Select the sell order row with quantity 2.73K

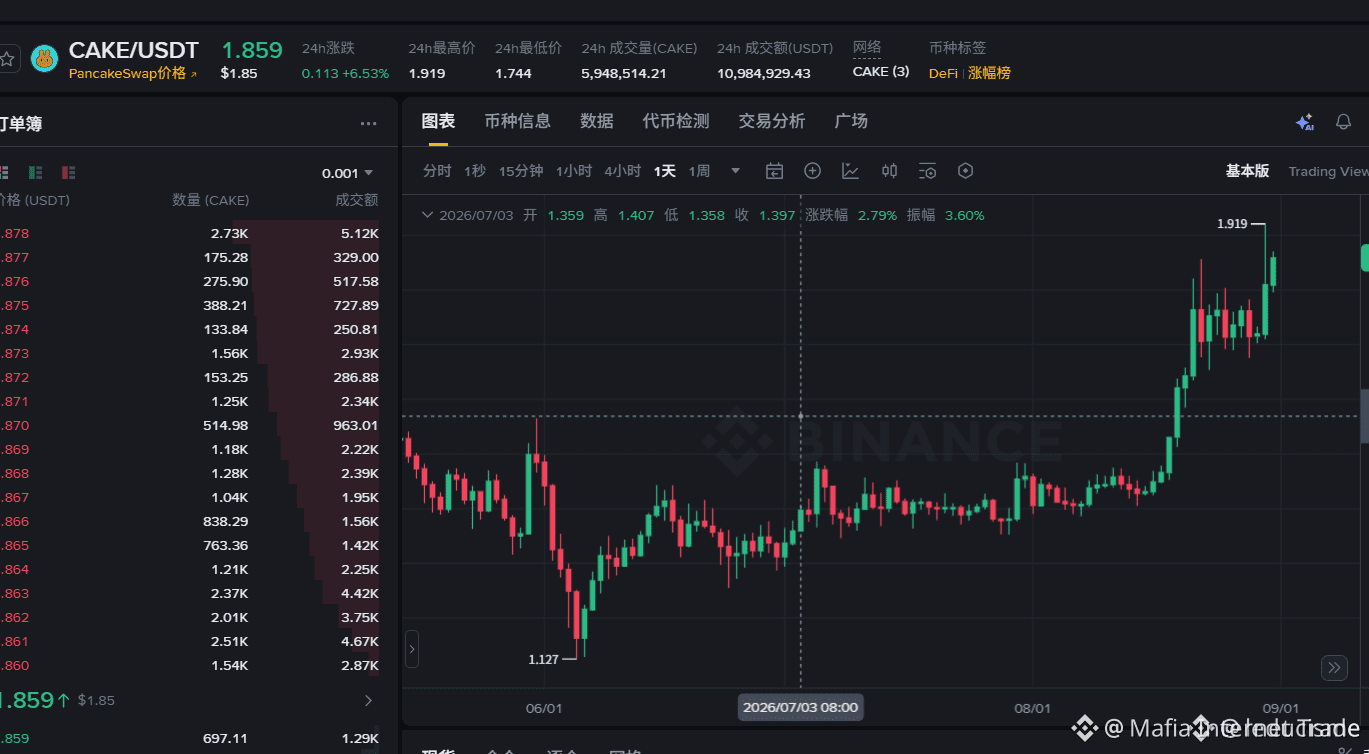[x=190, y=233]
